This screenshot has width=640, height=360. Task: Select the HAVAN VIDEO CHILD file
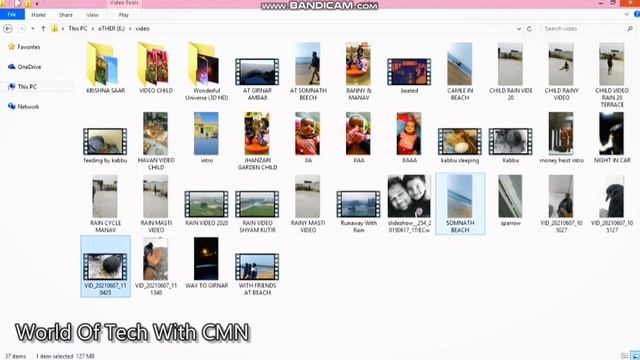click(x=156, y=141)
